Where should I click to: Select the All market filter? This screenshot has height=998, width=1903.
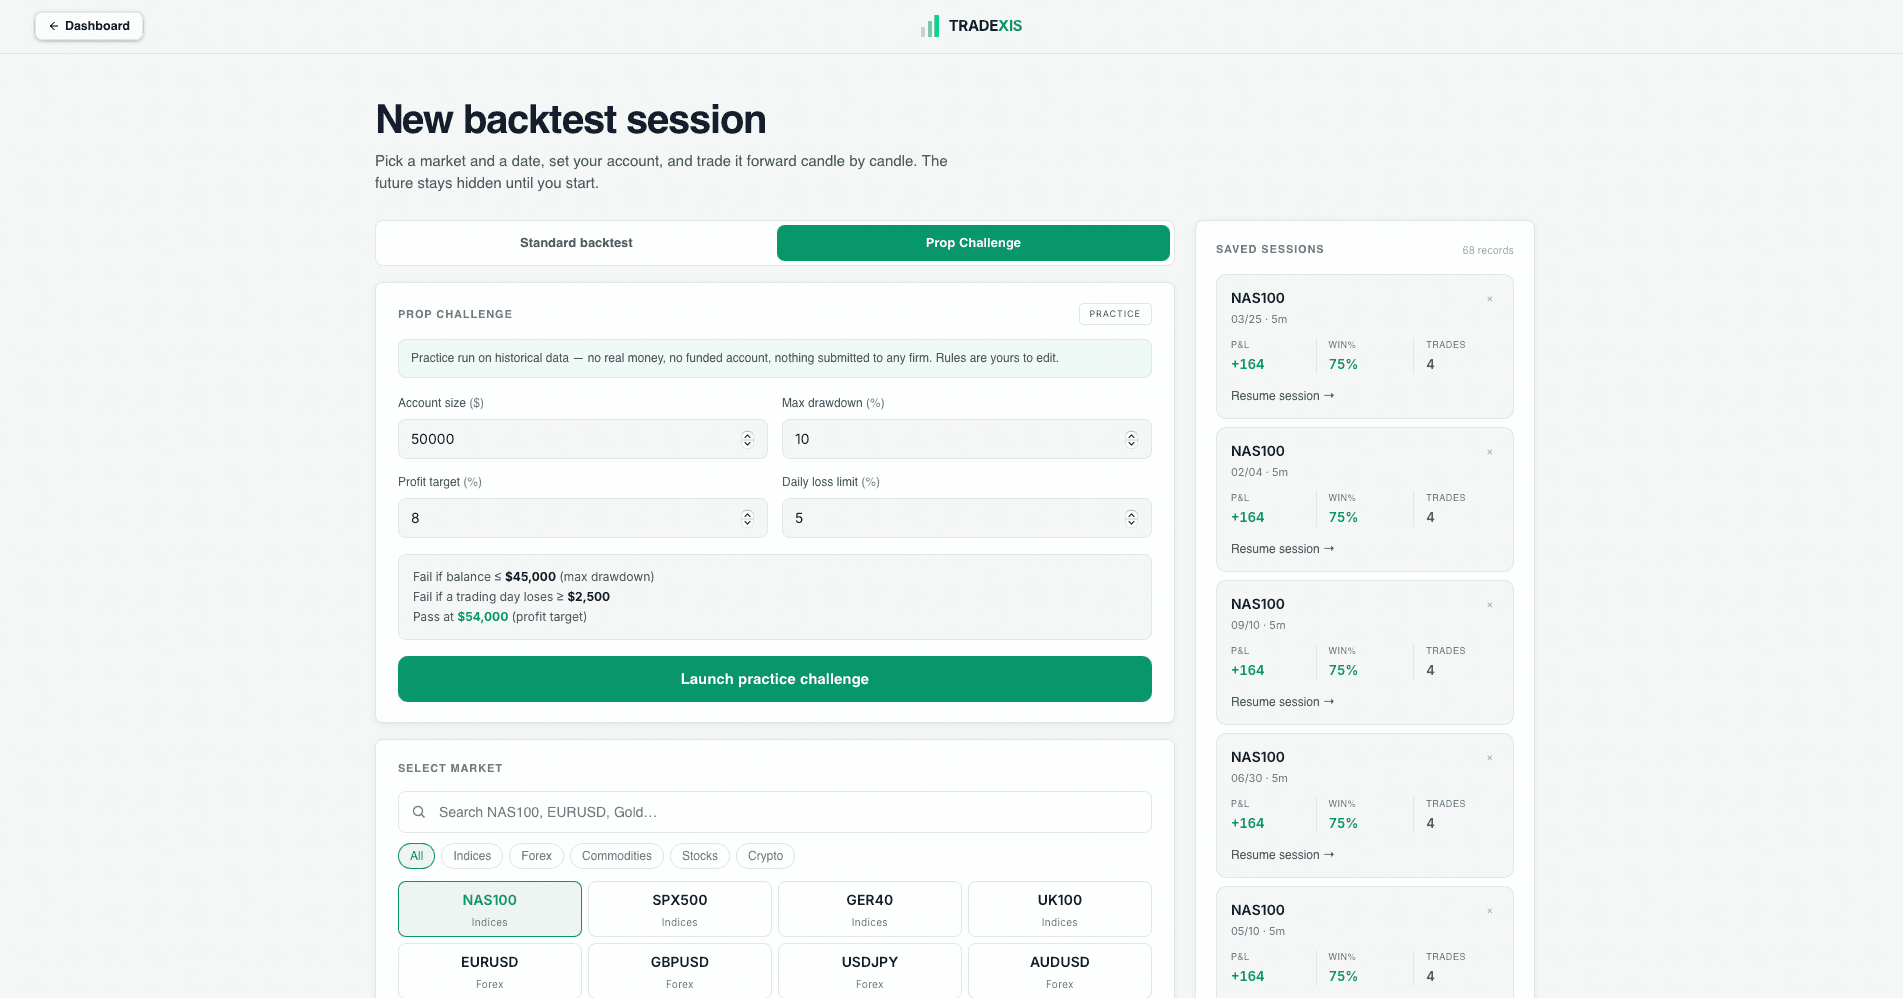click(416, 856)
